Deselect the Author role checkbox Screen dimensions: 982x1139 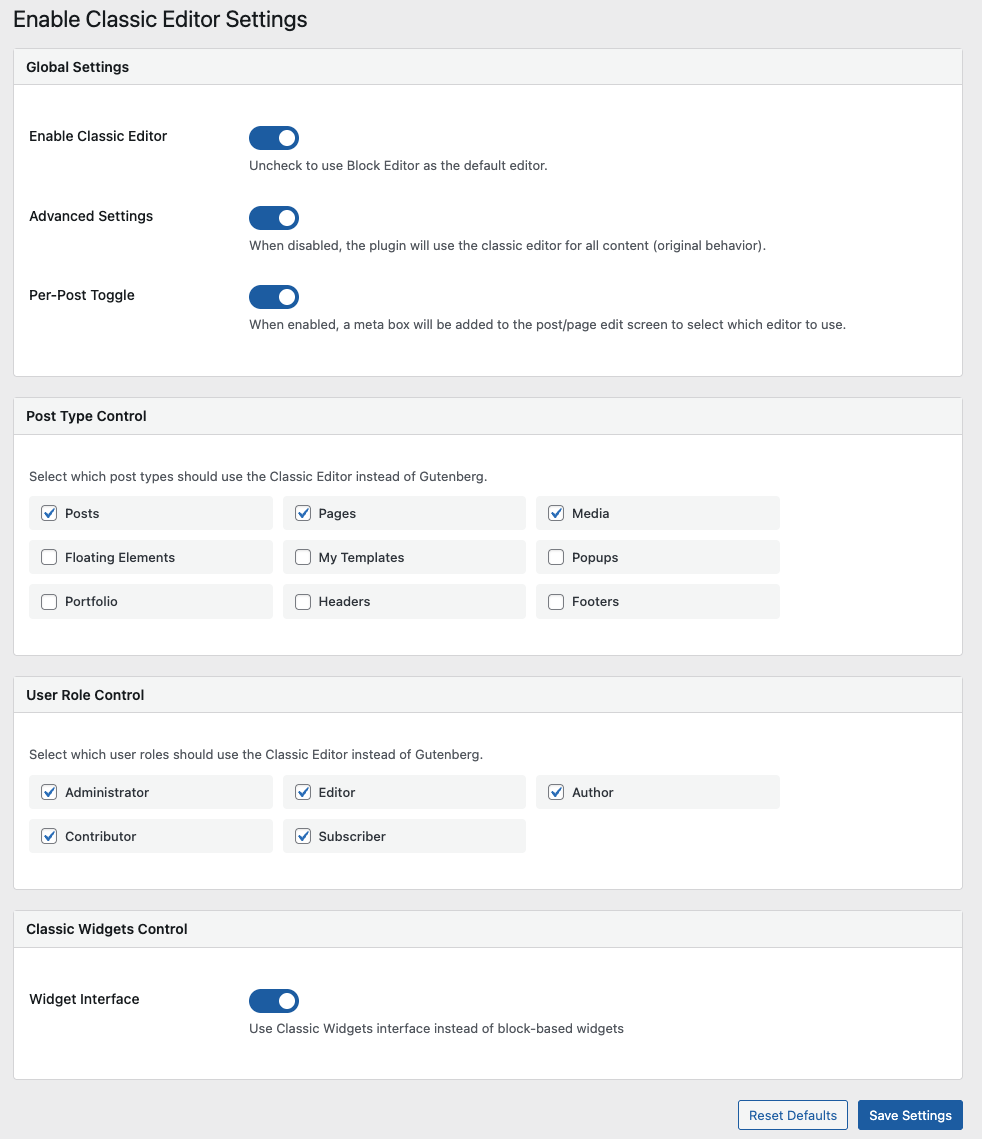(556, 792)
